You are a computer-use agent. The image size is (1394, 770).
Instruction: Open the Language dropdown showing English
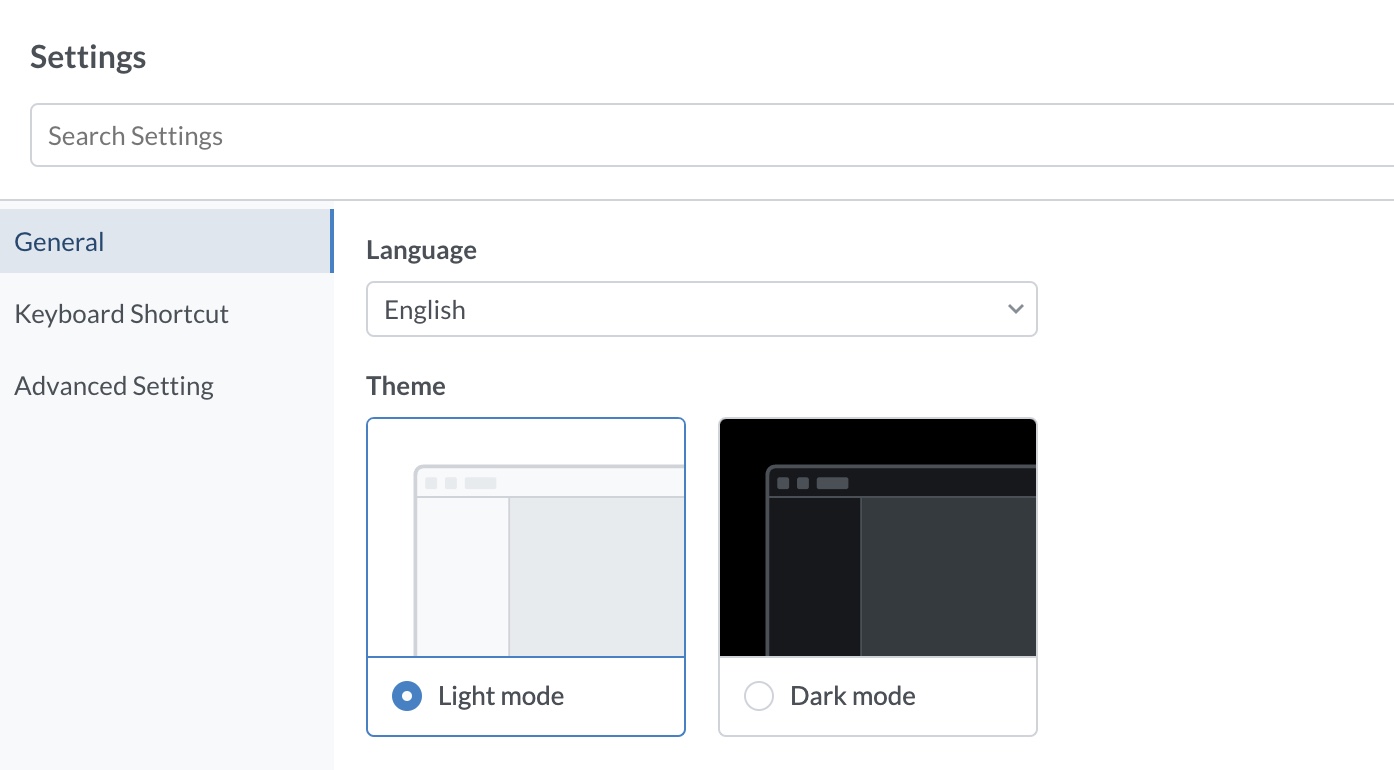pos(702,309)
